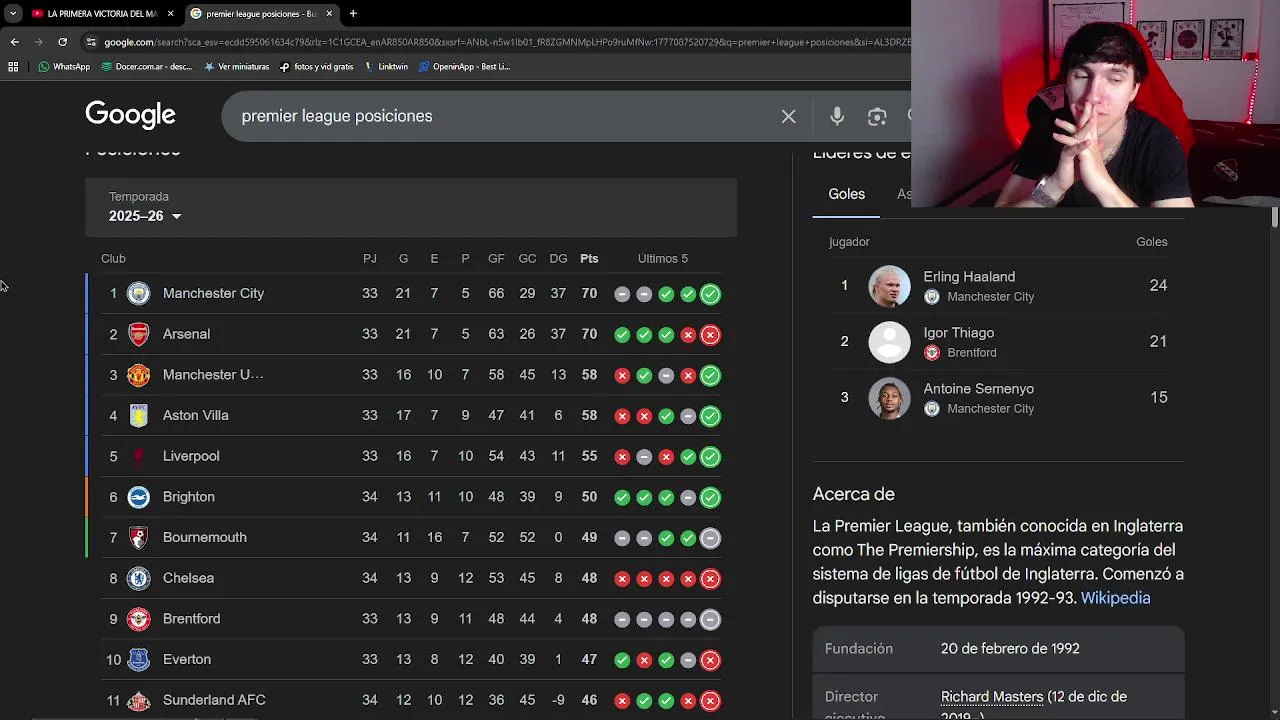Viewport: 1280px width, 720px height.
Task: Reload the page with the refresh icon
Action: (62, 42)
